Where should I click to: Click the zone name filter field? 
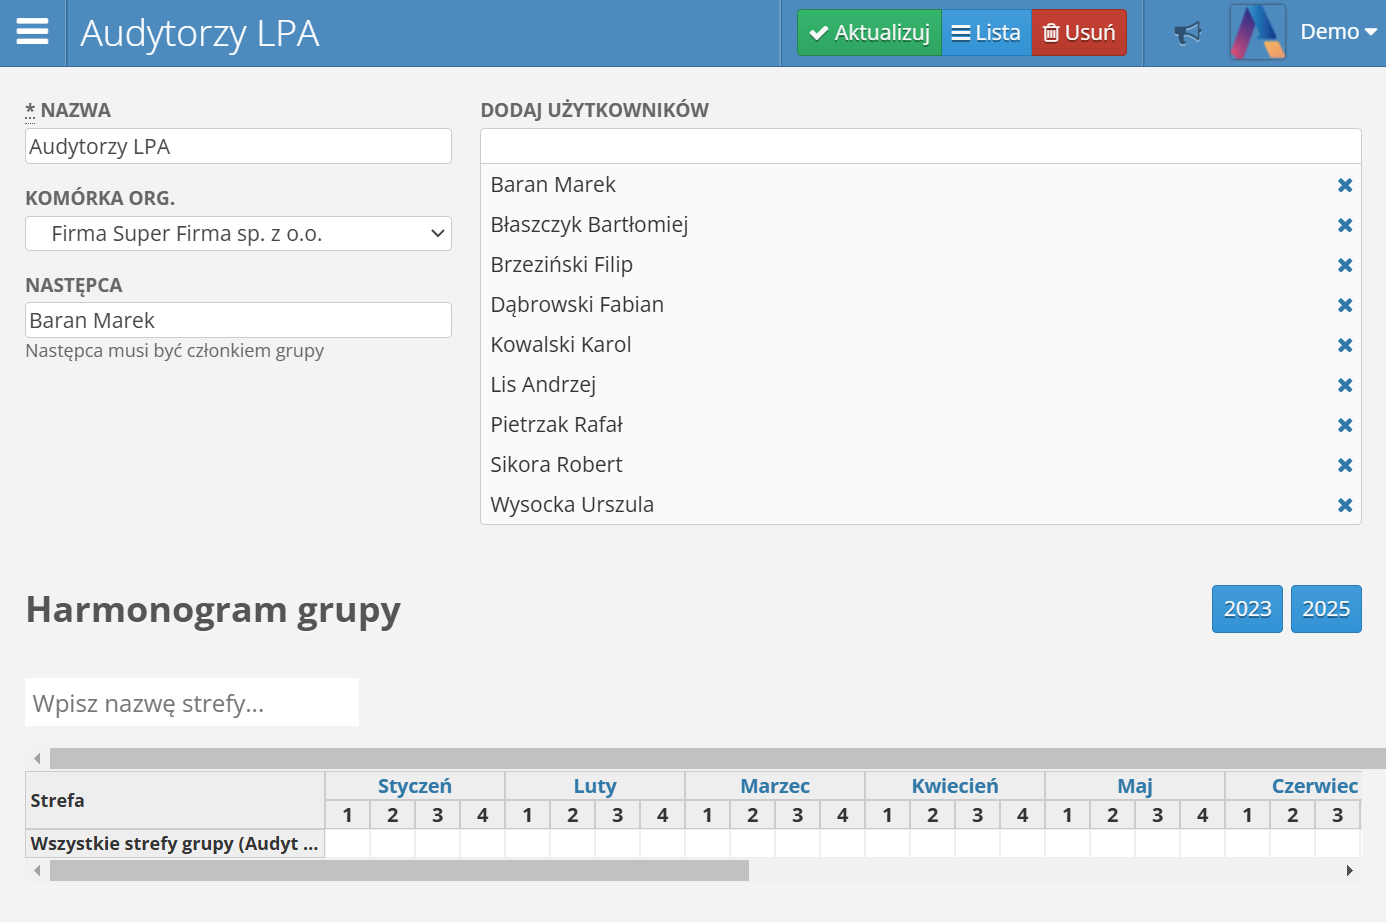192,703
